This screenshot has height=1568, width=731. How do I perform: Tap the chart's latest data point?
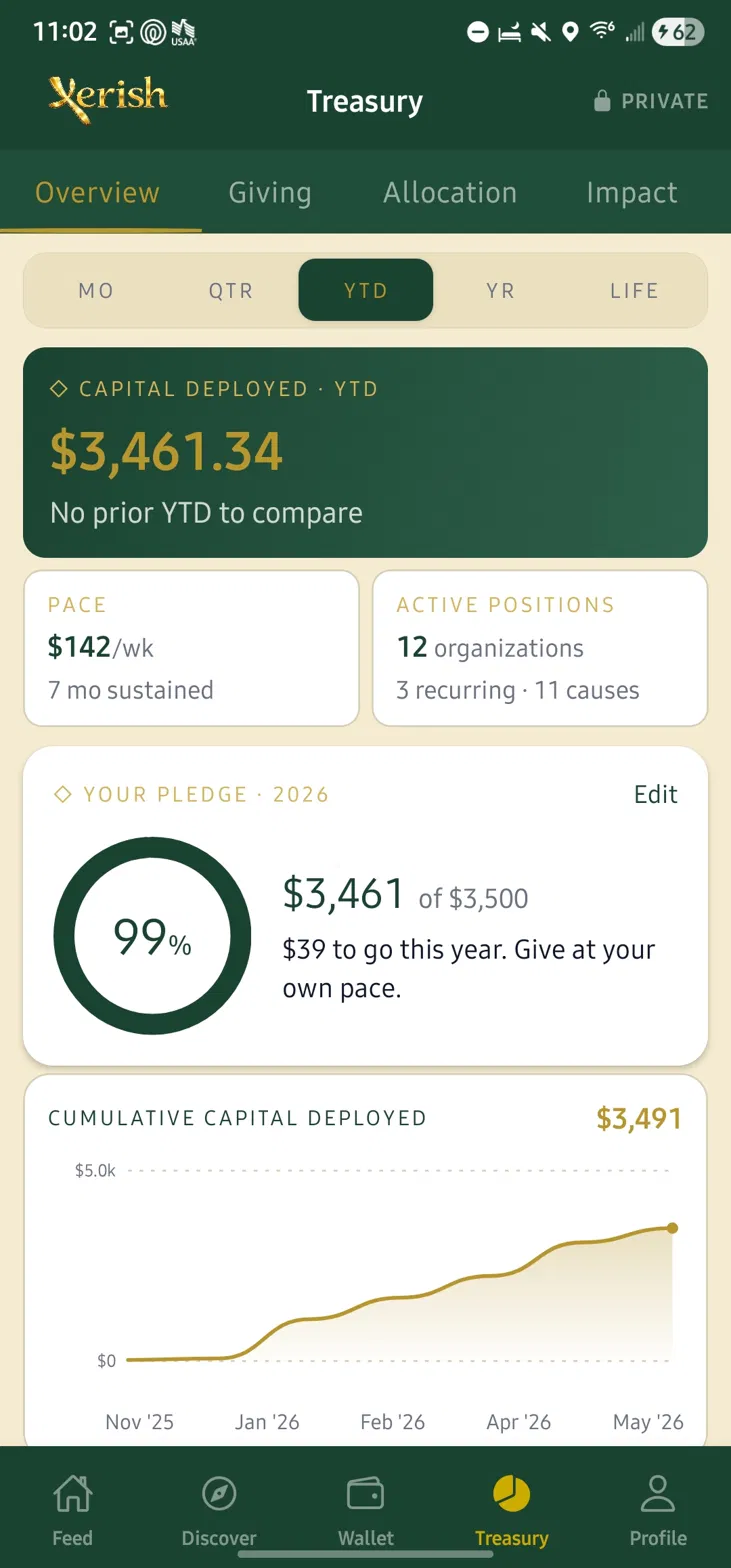coord(672,1228)
